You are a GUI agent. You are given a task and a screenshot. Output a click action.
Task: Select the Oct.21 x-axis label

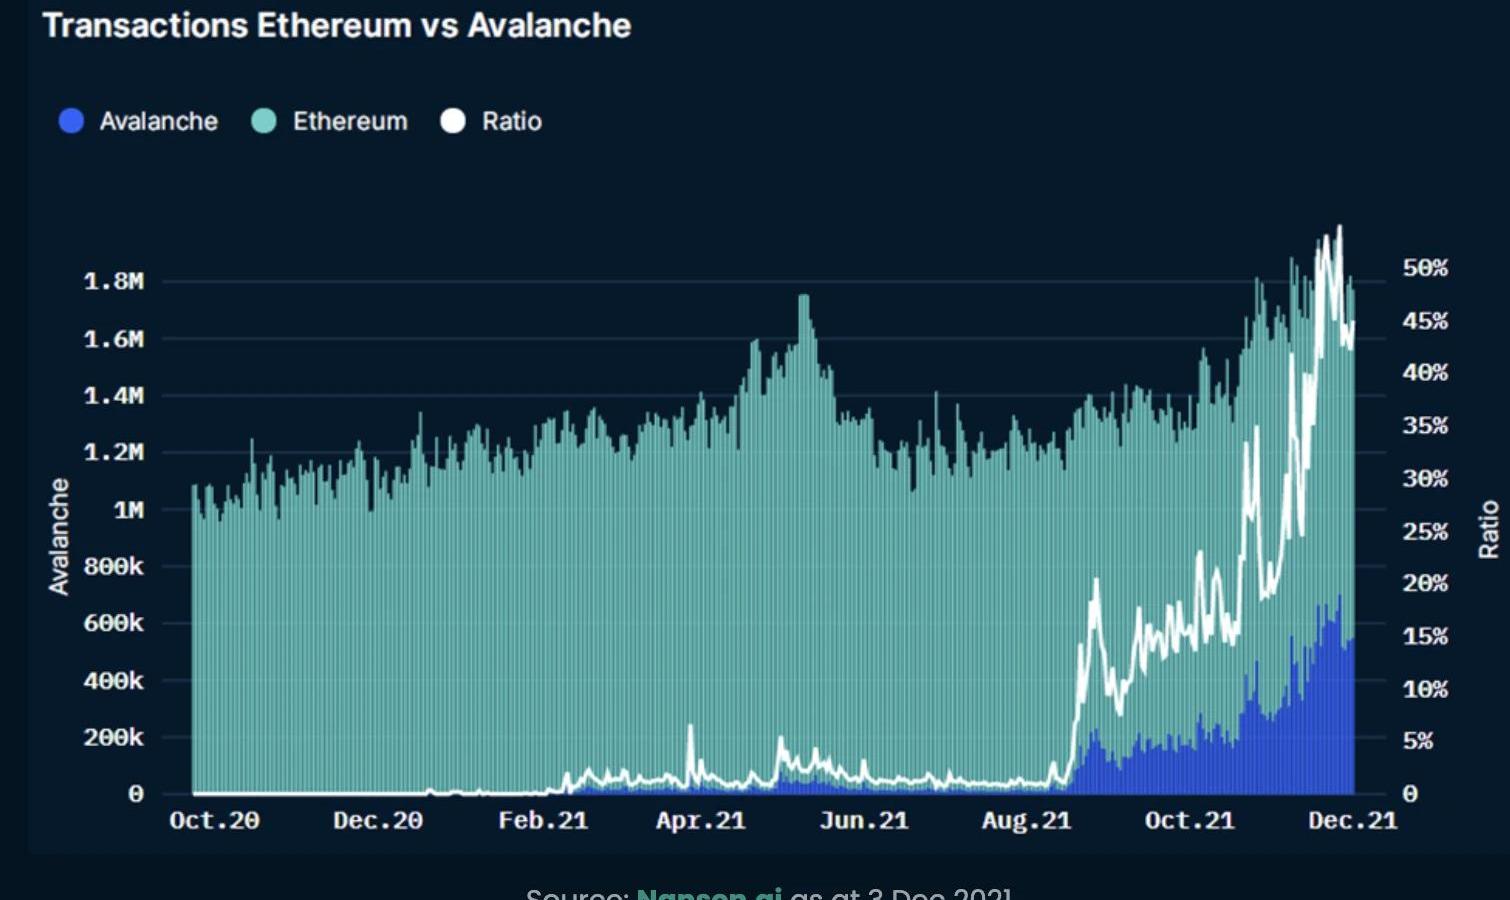point(1189,821)
